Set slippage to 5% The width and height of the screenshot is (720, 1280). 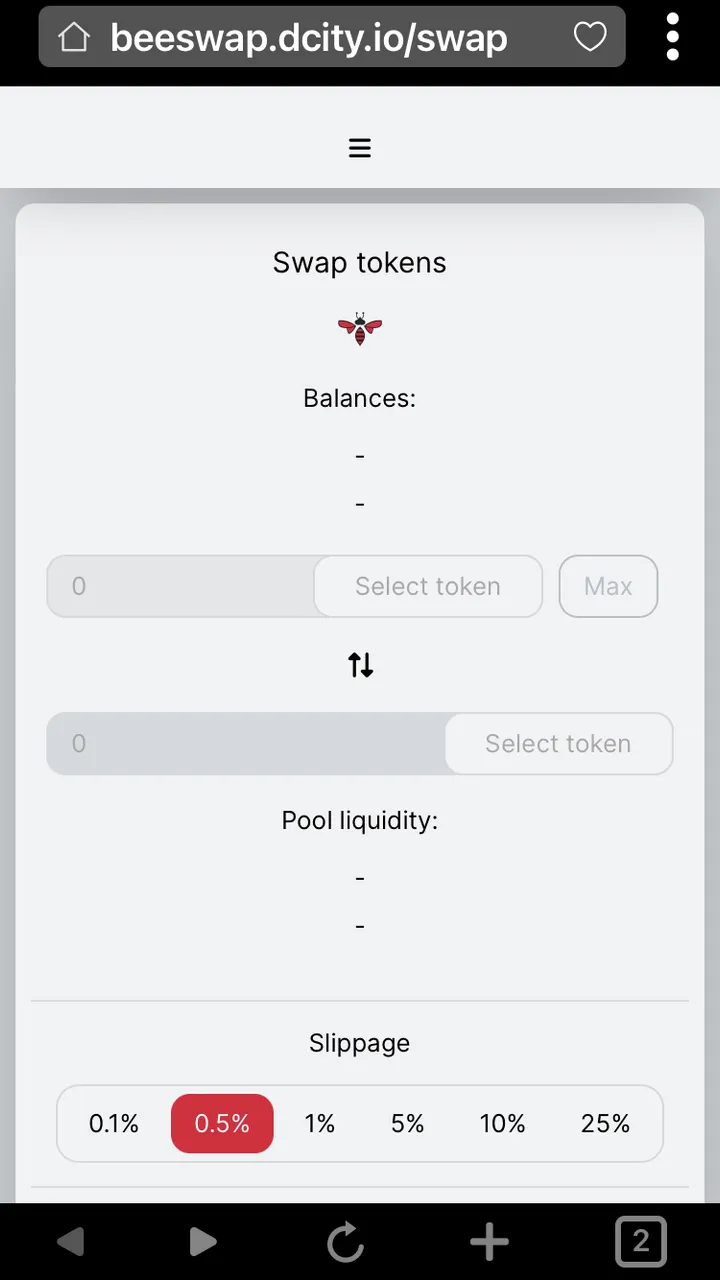point(408,1124)
